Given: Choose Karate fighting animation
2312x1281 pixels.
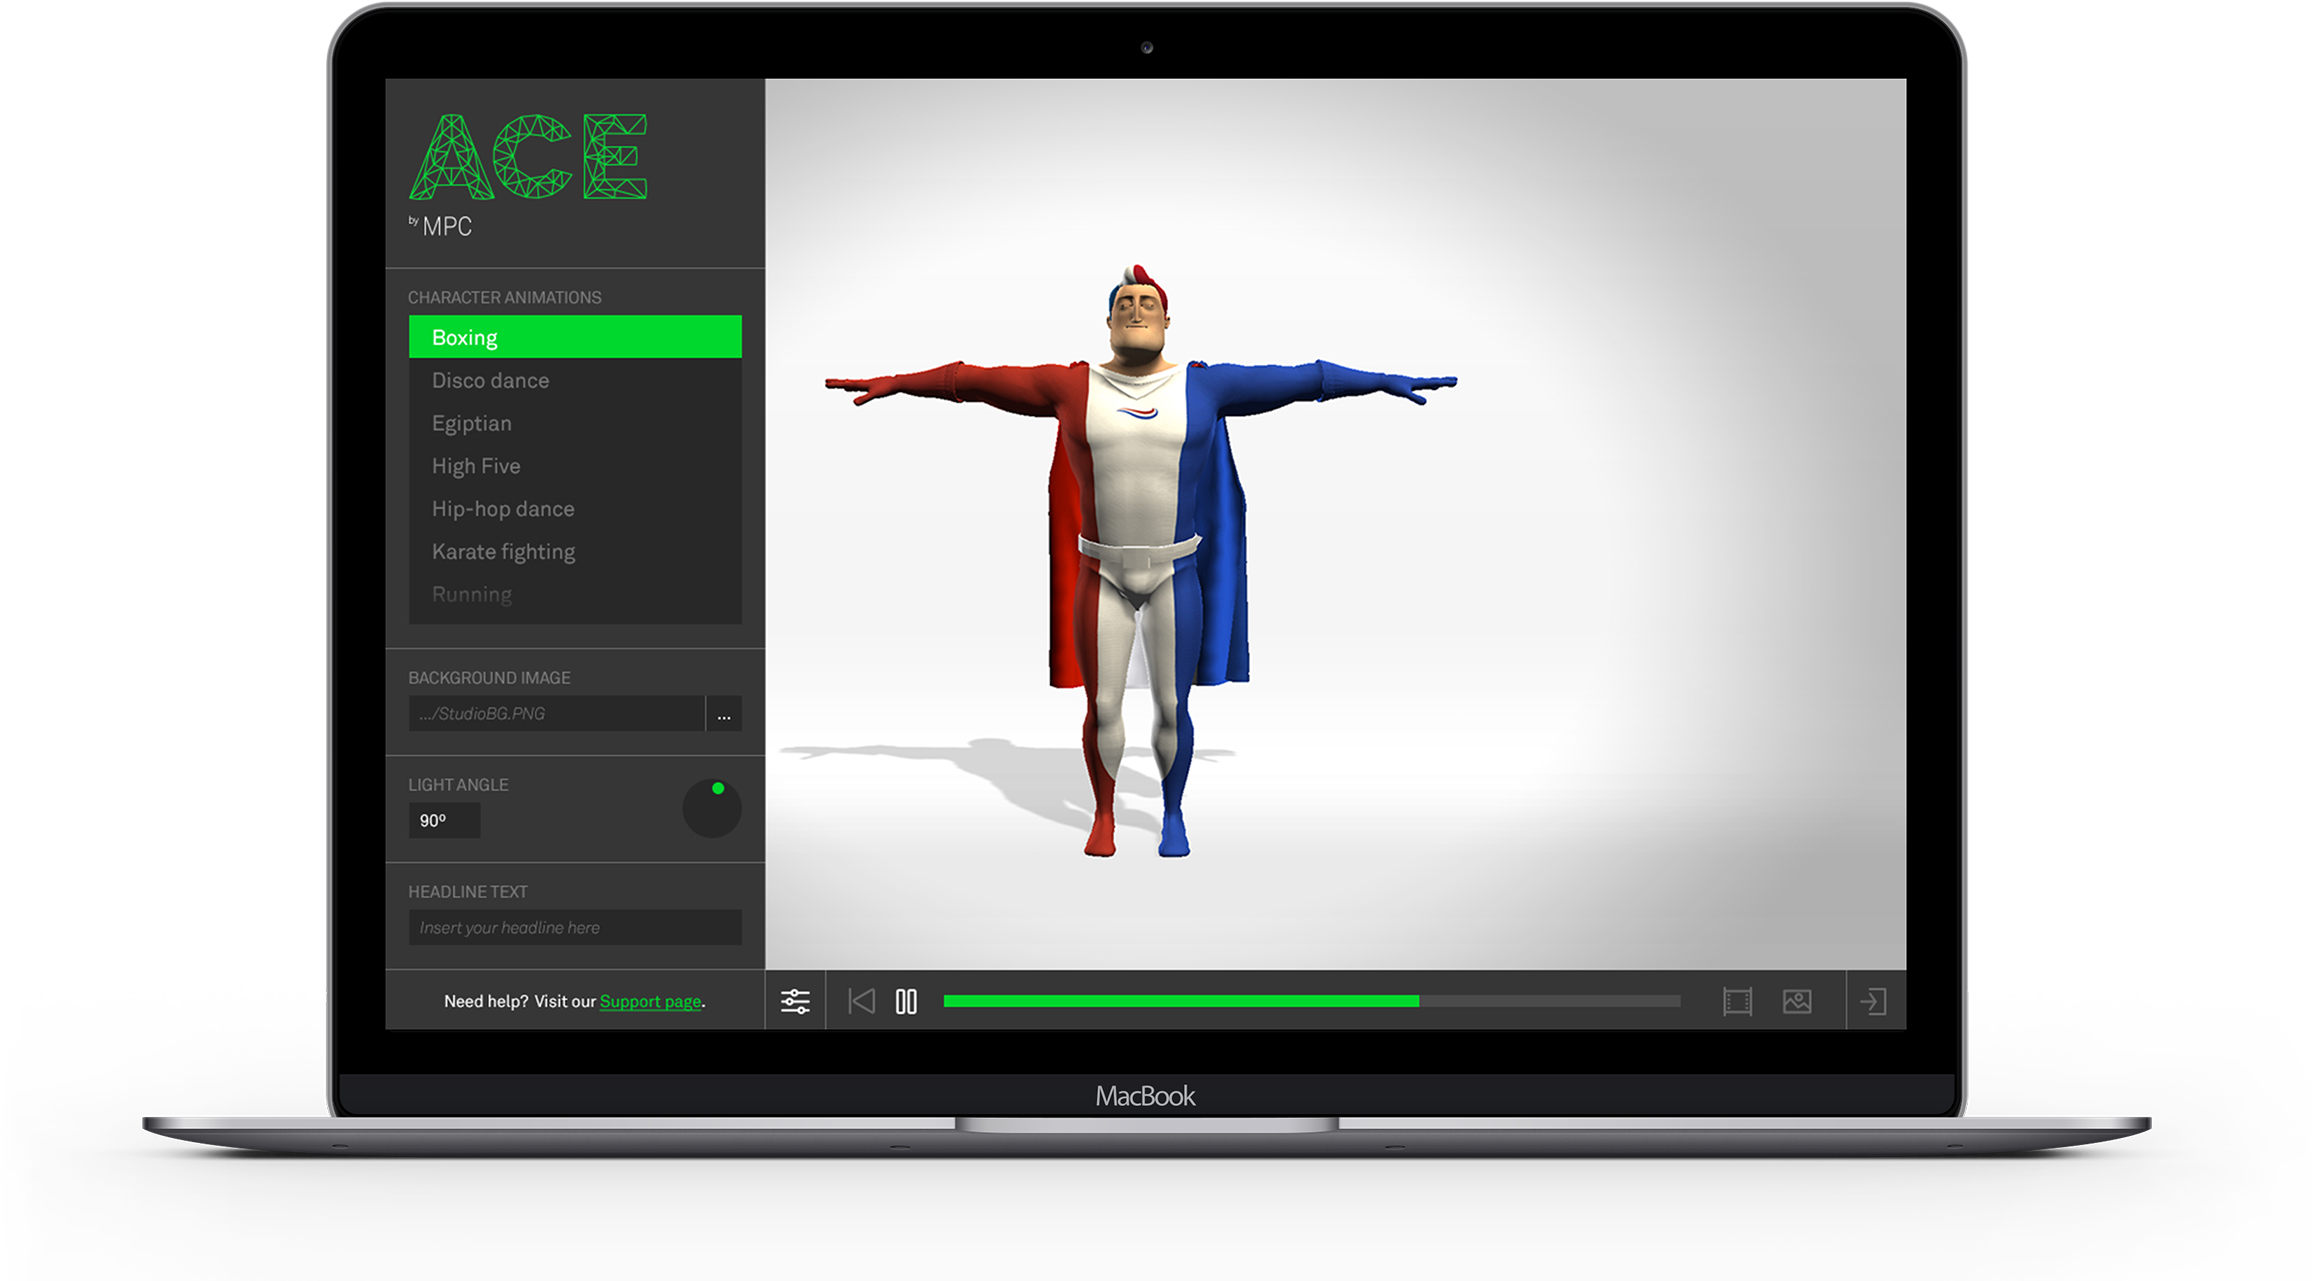Looking at the screenshot, I should [503, 552].
